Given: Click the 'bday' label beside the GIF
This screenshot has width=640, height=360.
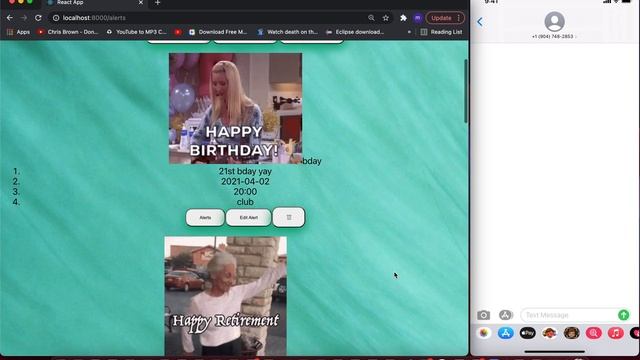Looking at the screenshot, I should [x=312, y=161].
